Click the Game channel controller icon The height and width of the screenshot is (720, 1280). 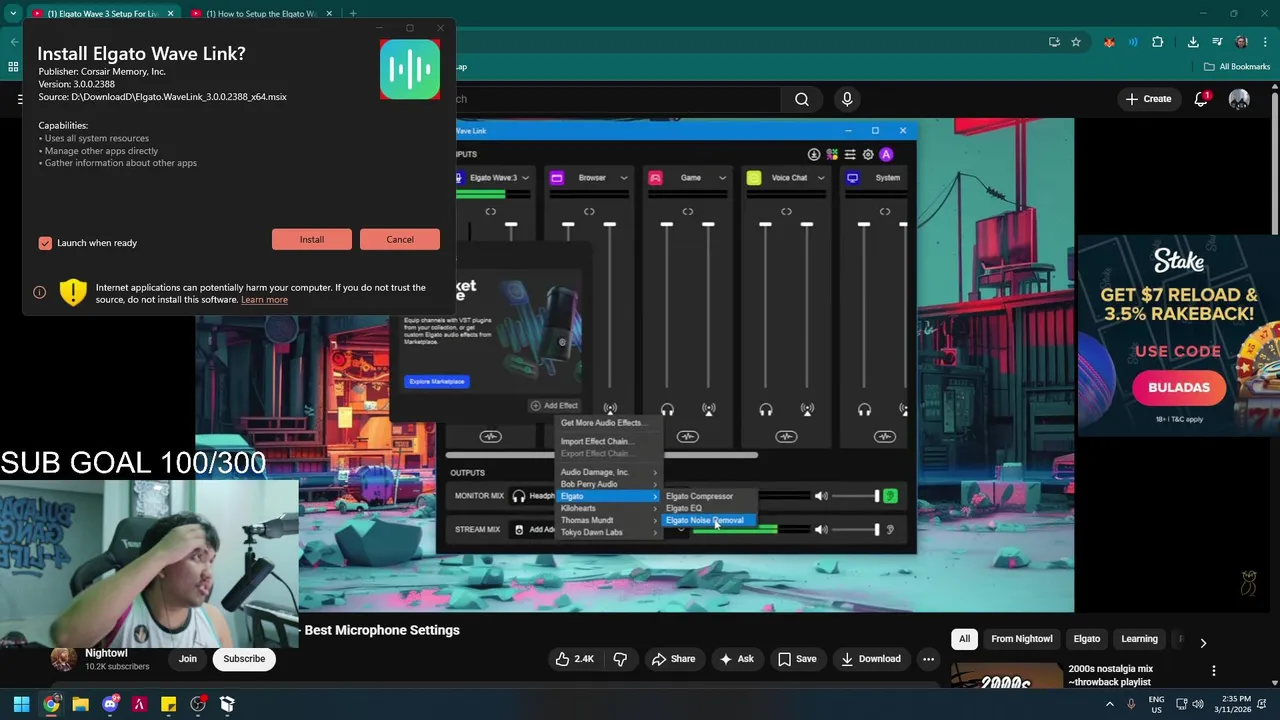[x=655, y=178]
